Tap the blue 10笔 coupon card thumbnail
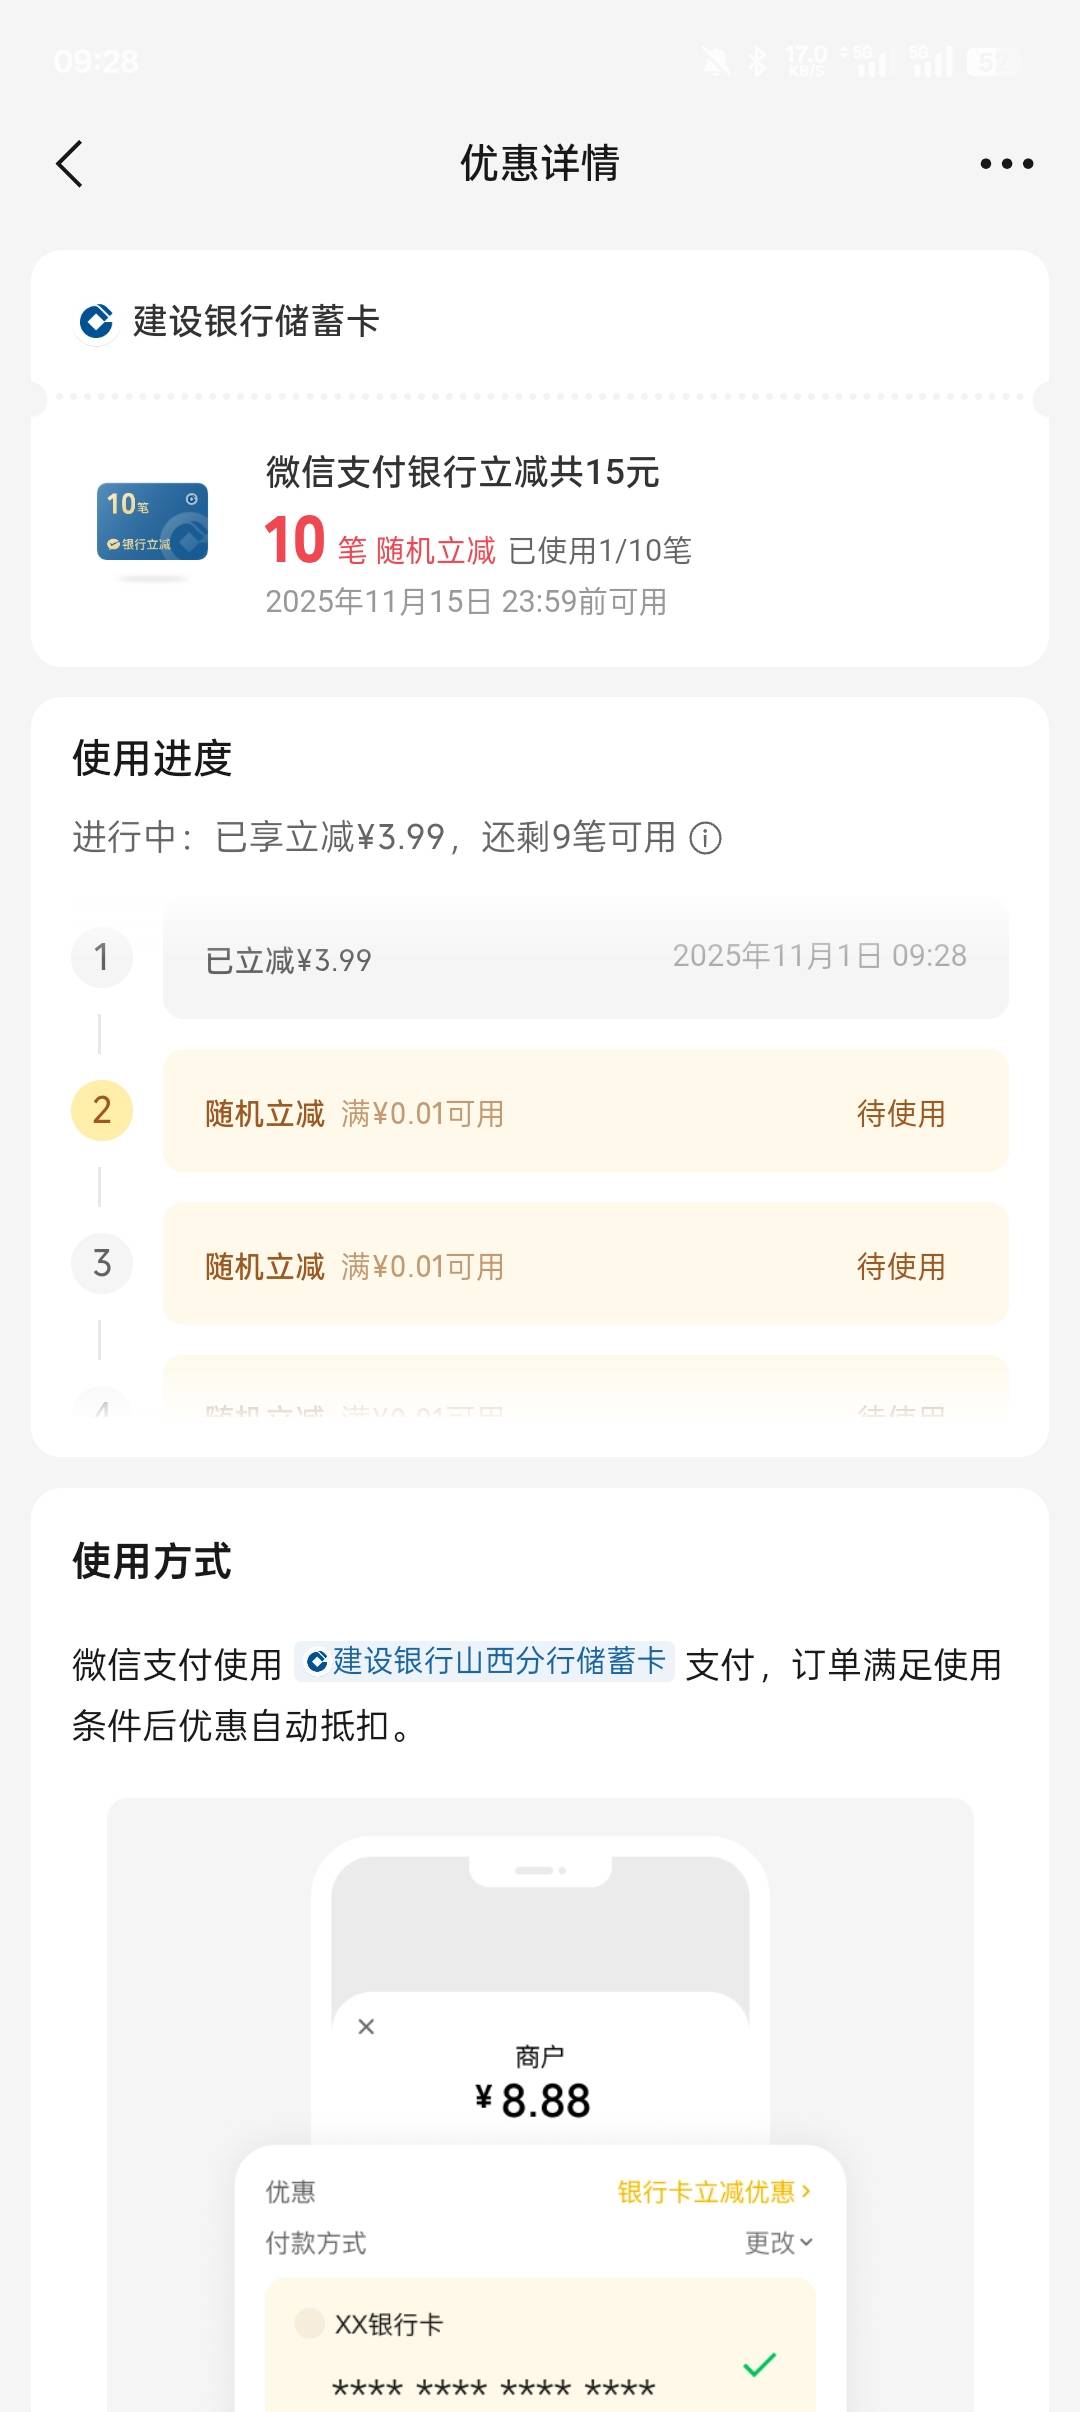 (152, 522)
